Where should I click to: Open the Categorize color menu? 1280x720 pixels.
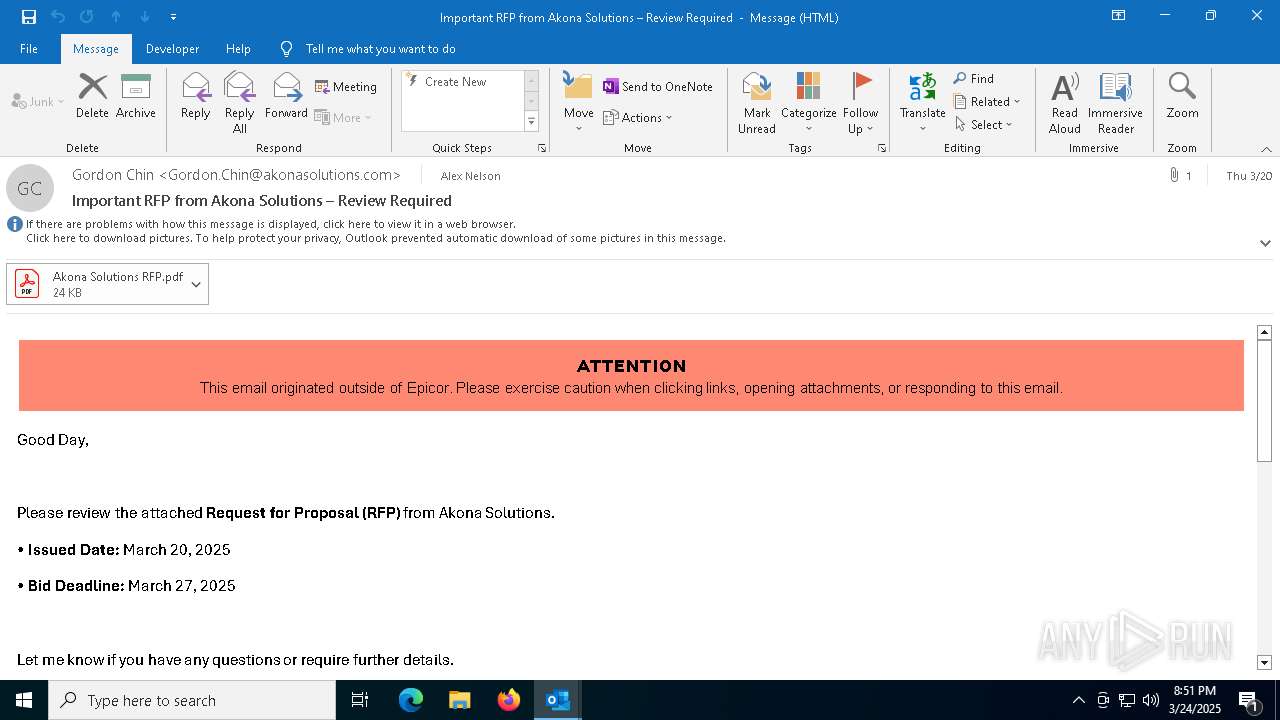click(x=809, y=103)
